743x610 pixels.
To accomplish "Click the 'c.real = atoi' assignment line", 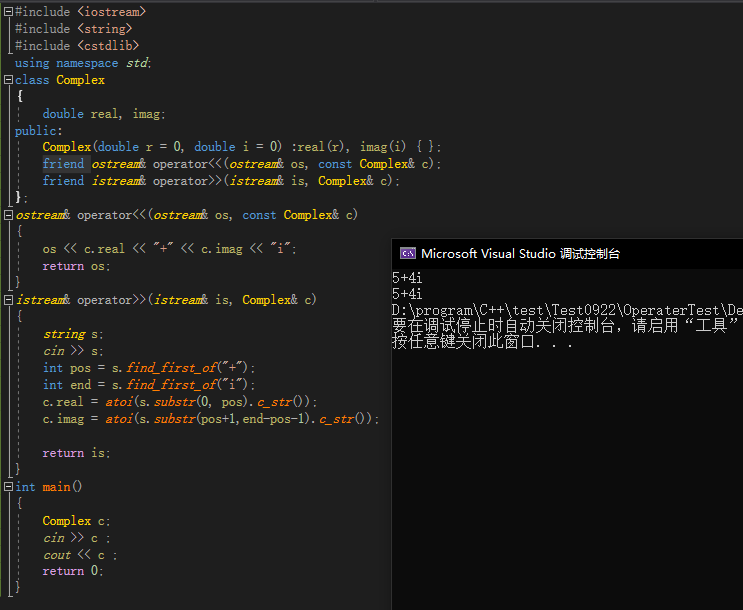I will [180, 402].
